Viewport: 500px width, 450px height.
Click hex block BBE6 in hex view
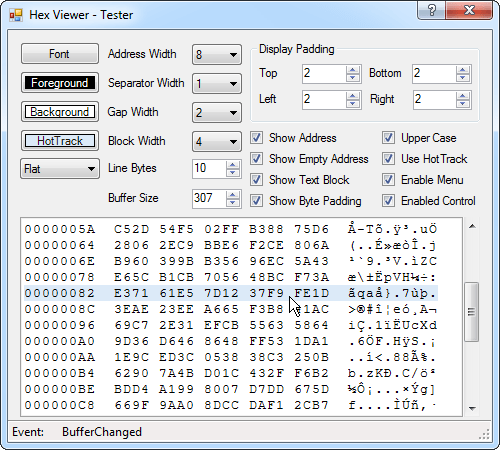click(x=222, y=245)
